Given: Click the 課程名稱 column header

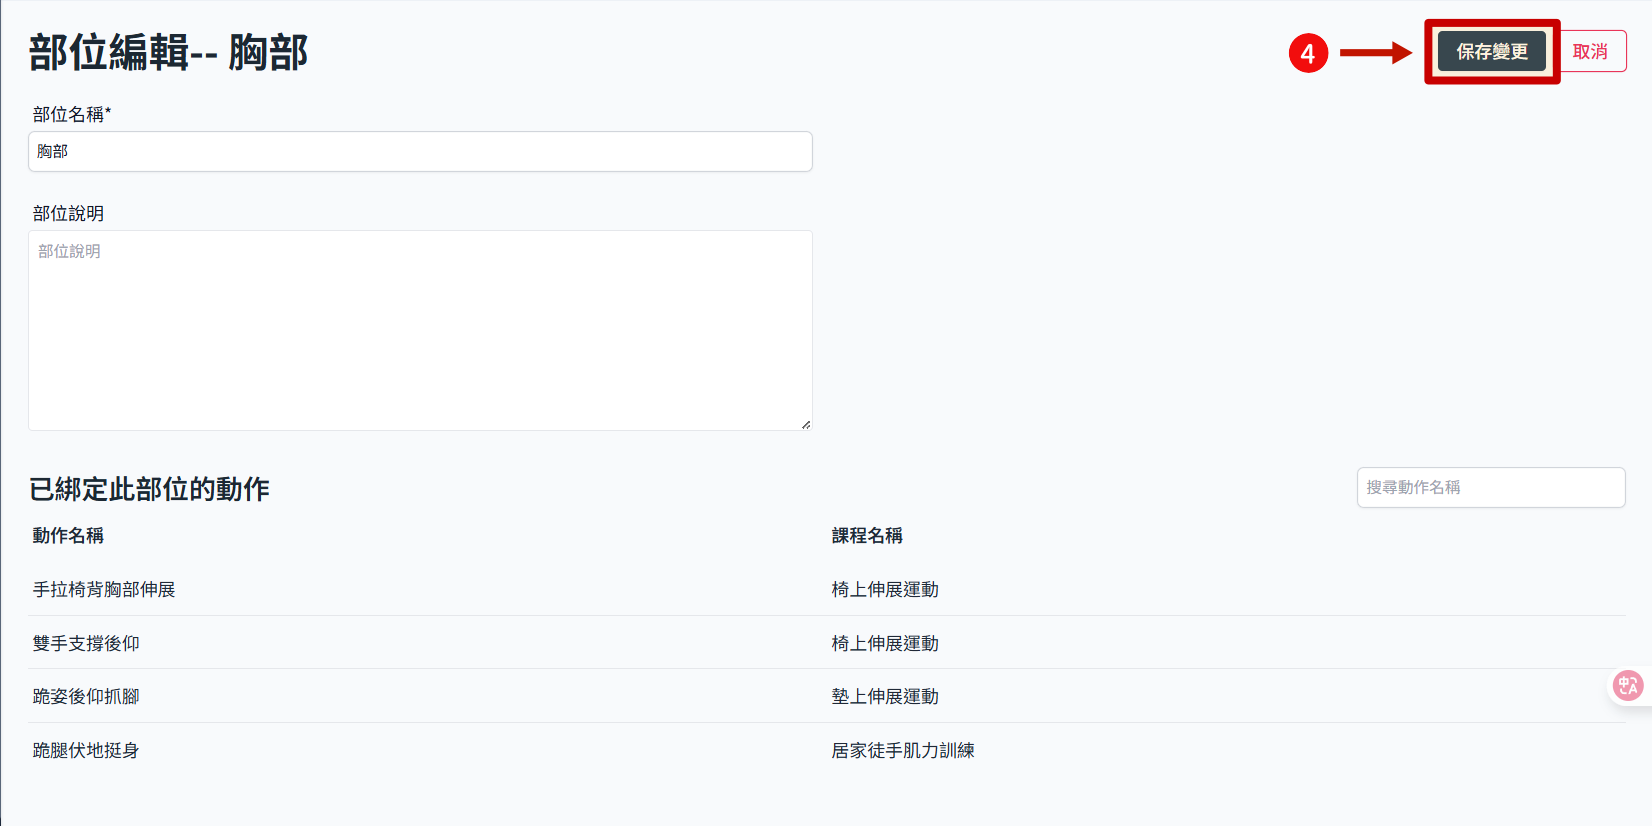Looking at the screenshot, I should pos(867,535).
